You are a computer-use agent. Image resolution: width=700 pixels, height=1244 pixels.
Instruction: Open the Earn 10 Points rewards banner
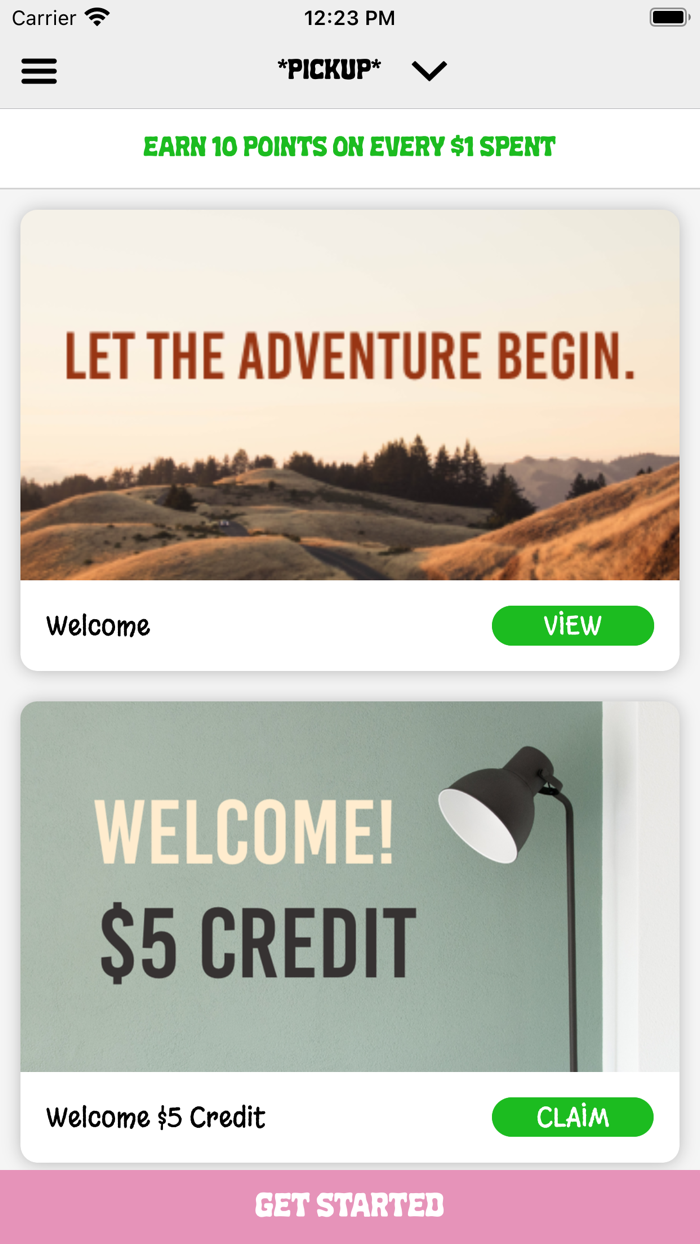point(350,147)
